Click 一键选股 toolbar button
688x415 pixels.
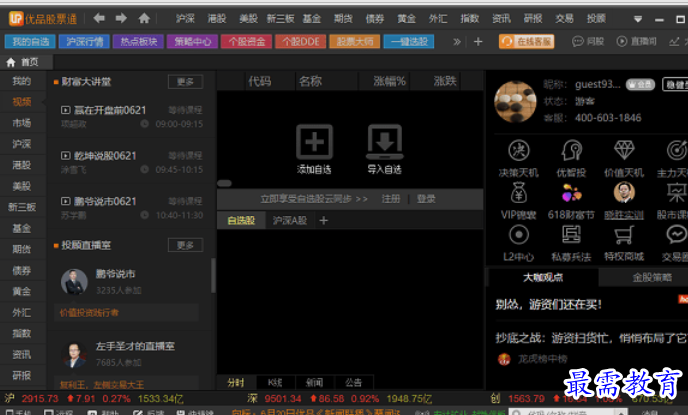point(409,42)
